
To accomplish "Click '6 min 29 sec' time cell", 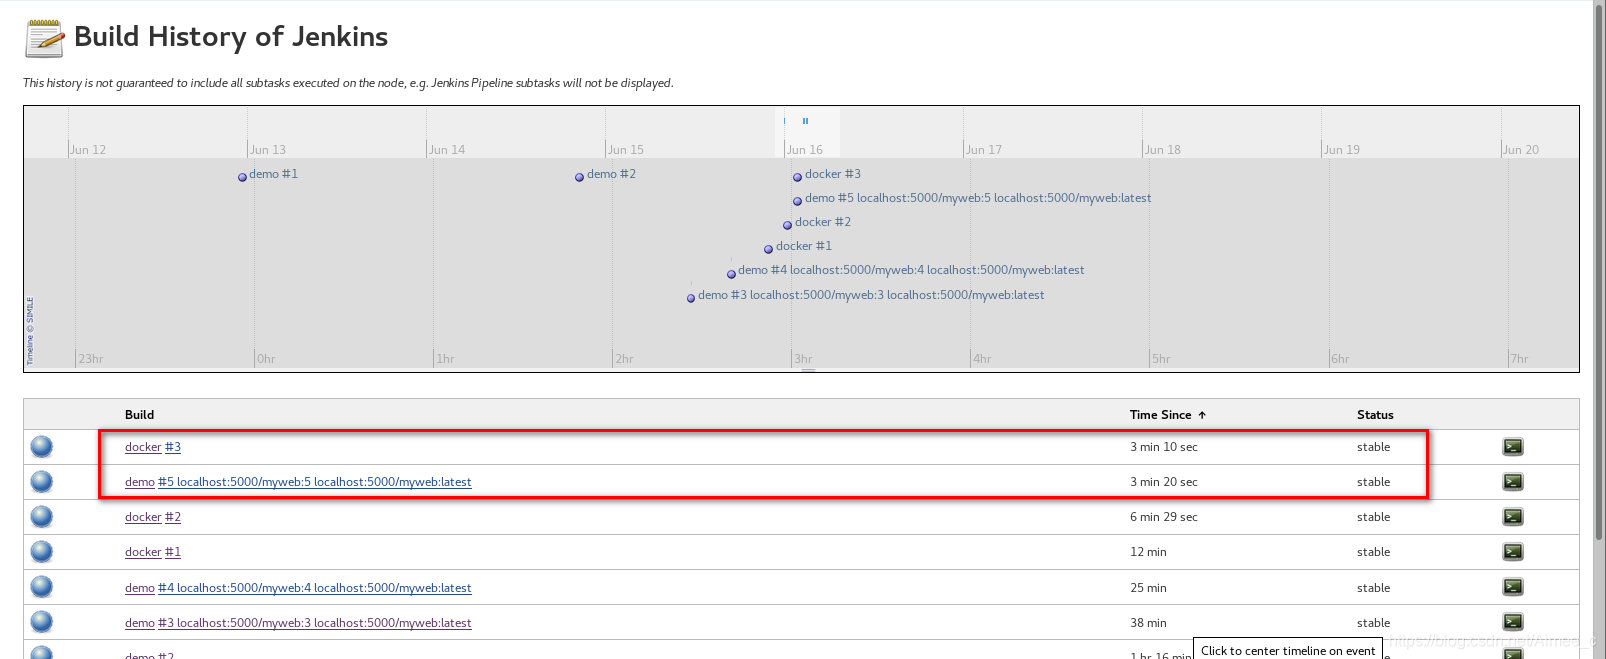I will click(x=1164, y=517).
